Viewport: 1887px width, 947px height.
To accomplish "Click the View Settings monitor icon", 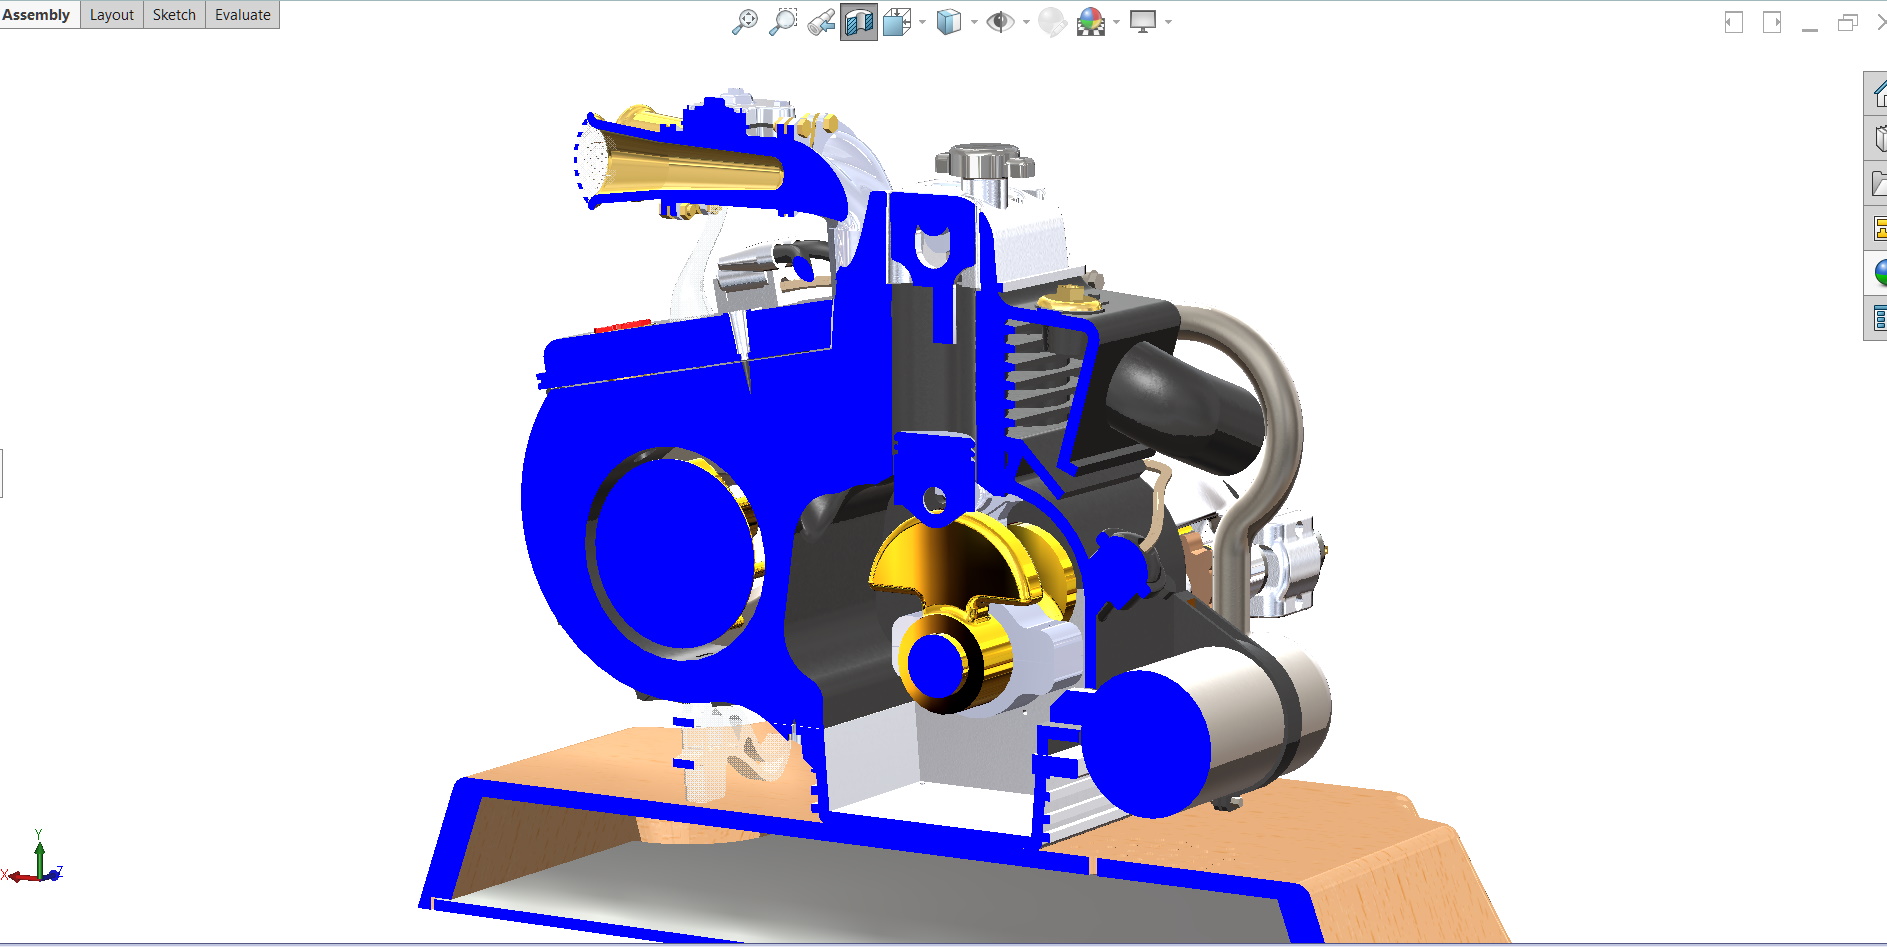I will click(x=1142, y=21).
